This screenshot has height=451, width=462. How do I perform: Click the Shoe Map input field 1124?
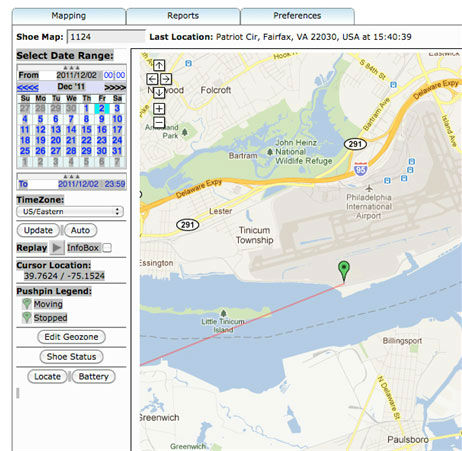[106, 37]
